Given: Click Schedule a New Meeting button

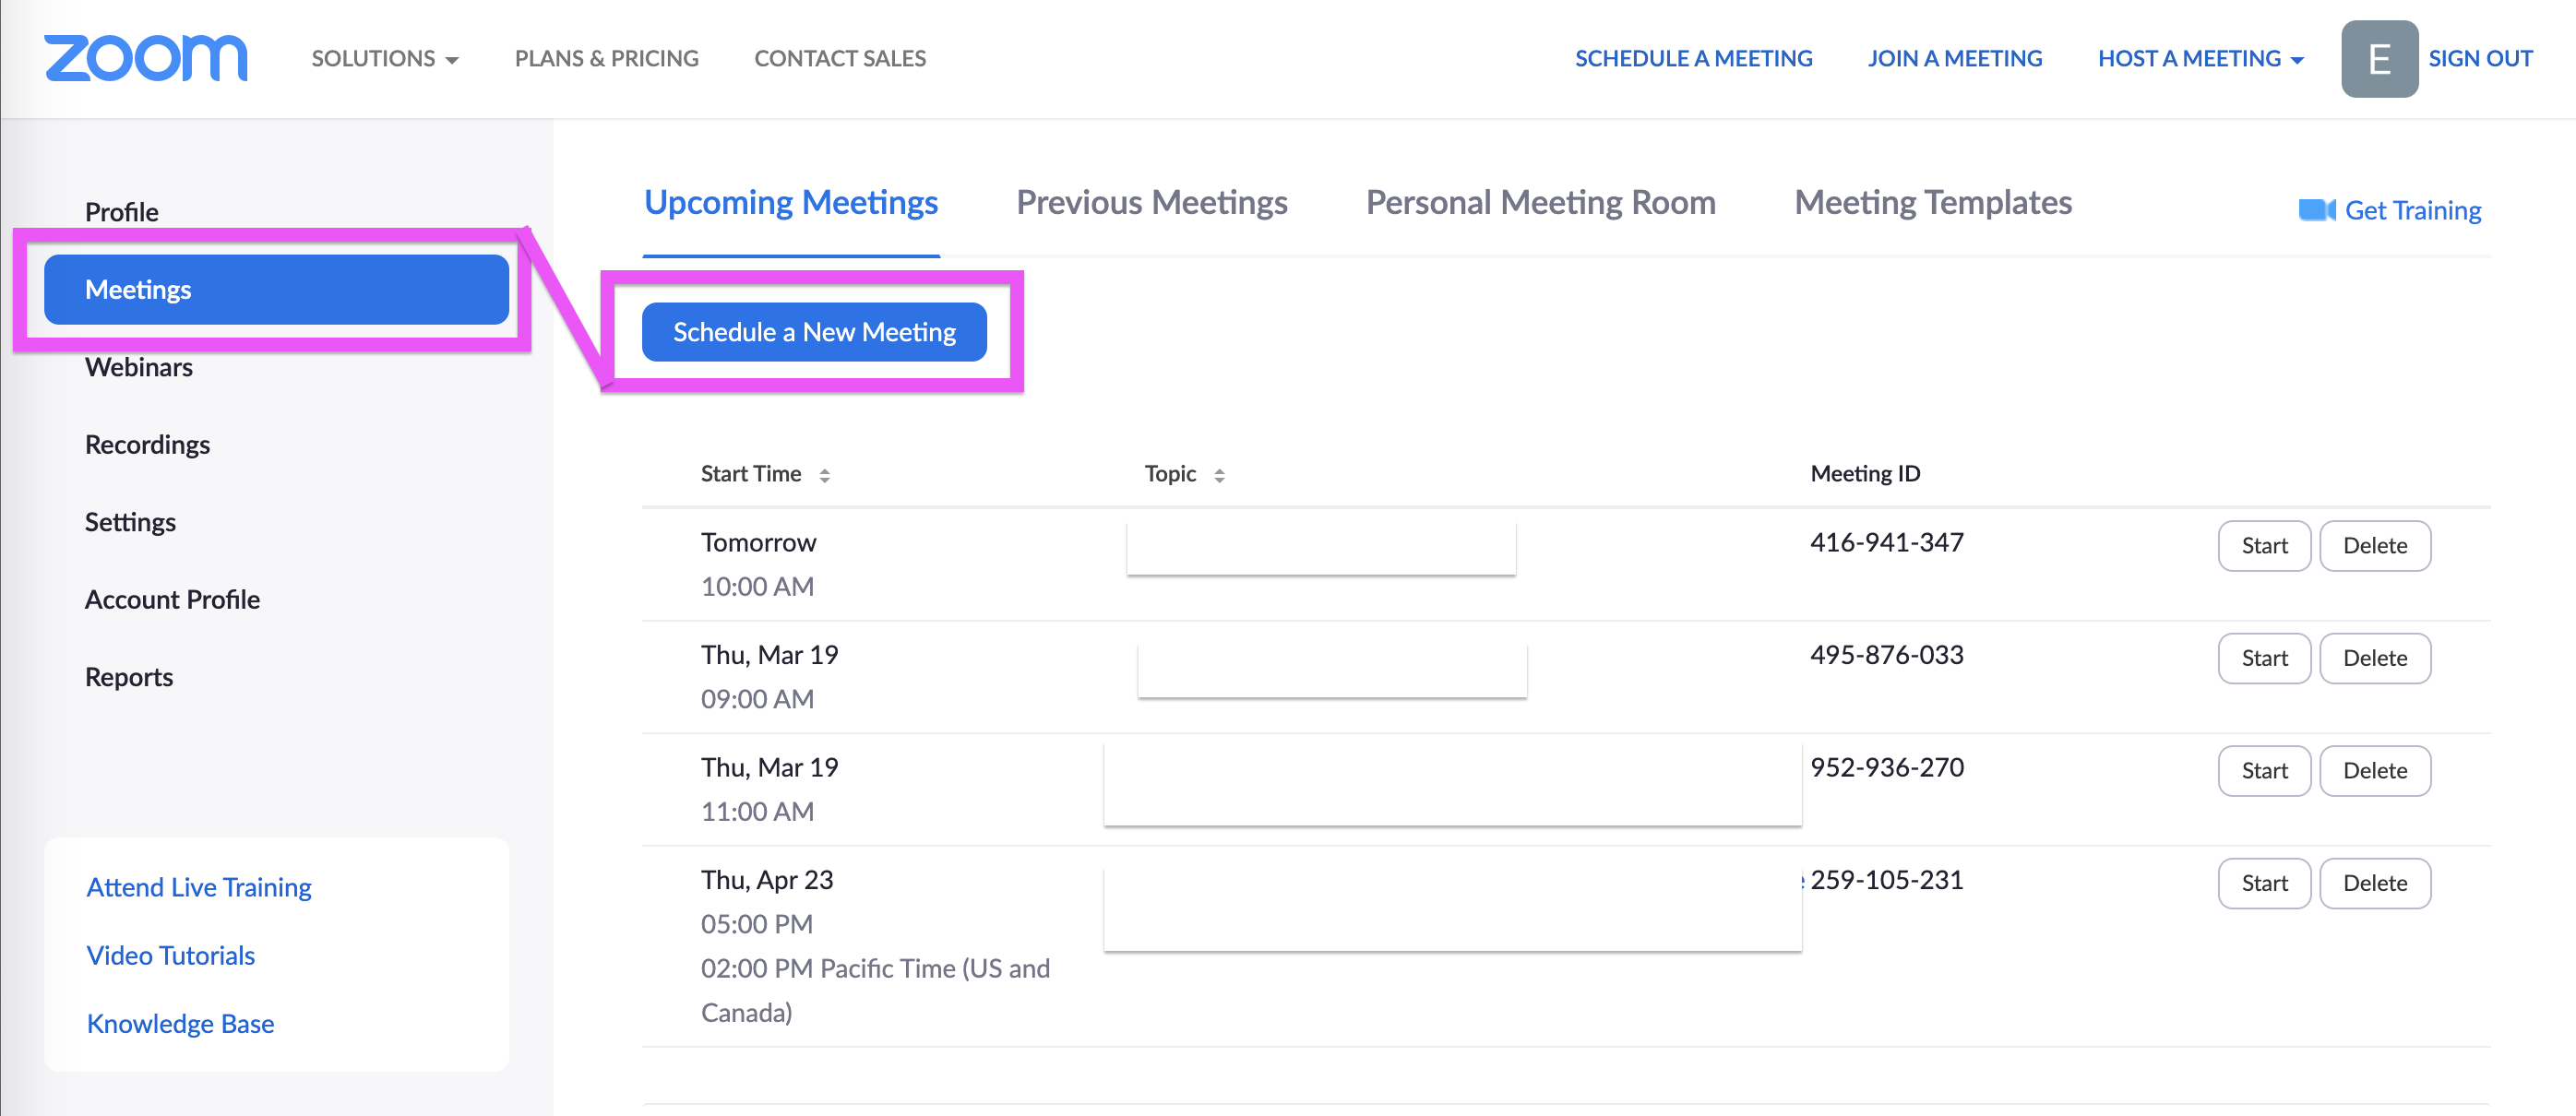Looking at the screenshot, I should tap(814, 332).
